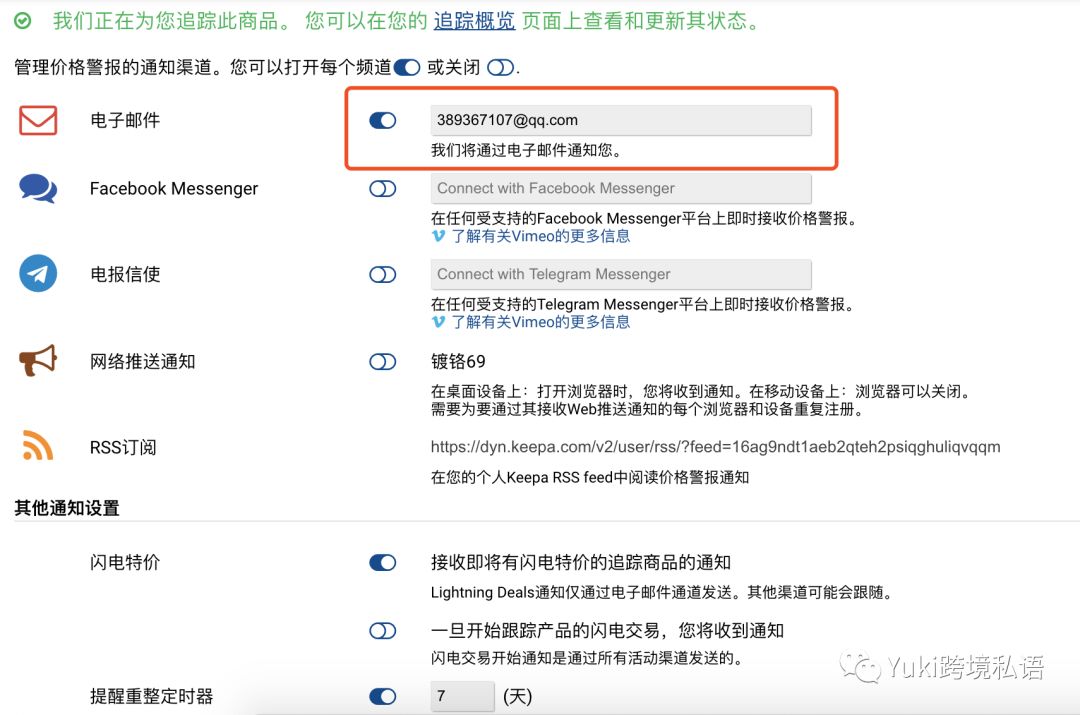
Task: Click the orange RSS feed icon
Action: pyautogui.click(x=36, y=446)
